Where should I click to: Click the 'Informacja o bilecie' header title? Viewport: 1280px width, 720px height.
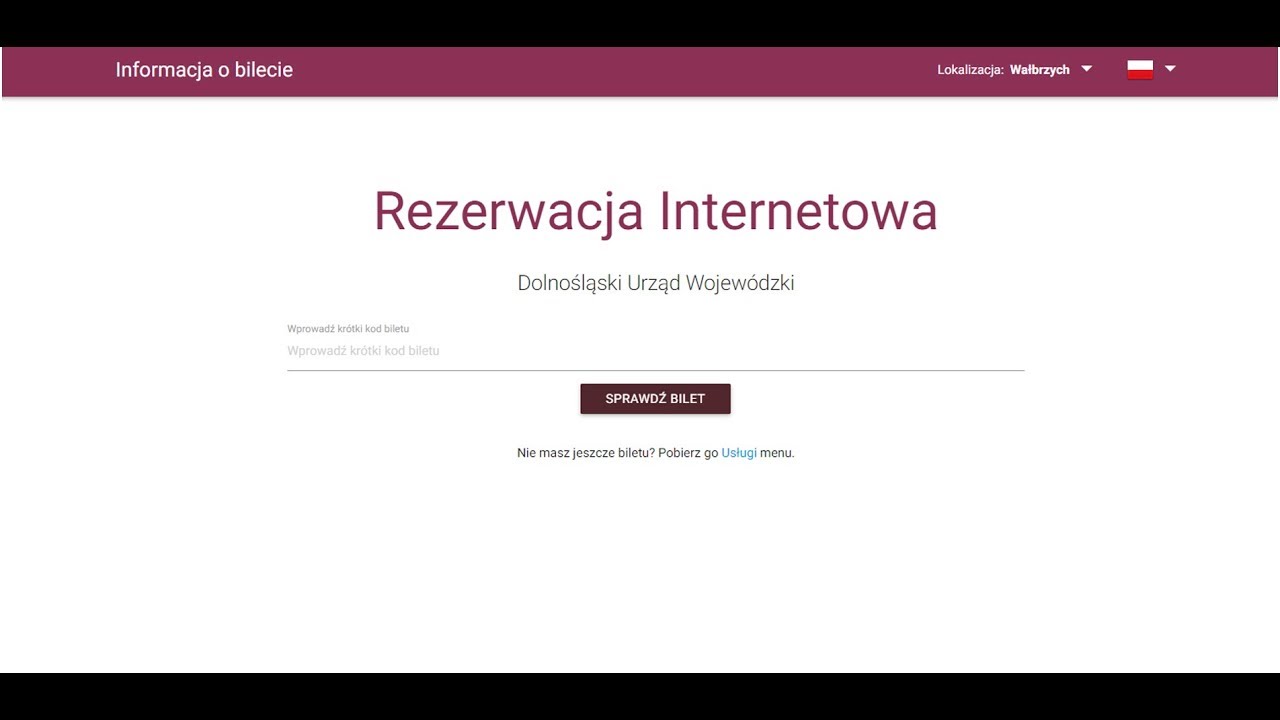pos(204,70)
